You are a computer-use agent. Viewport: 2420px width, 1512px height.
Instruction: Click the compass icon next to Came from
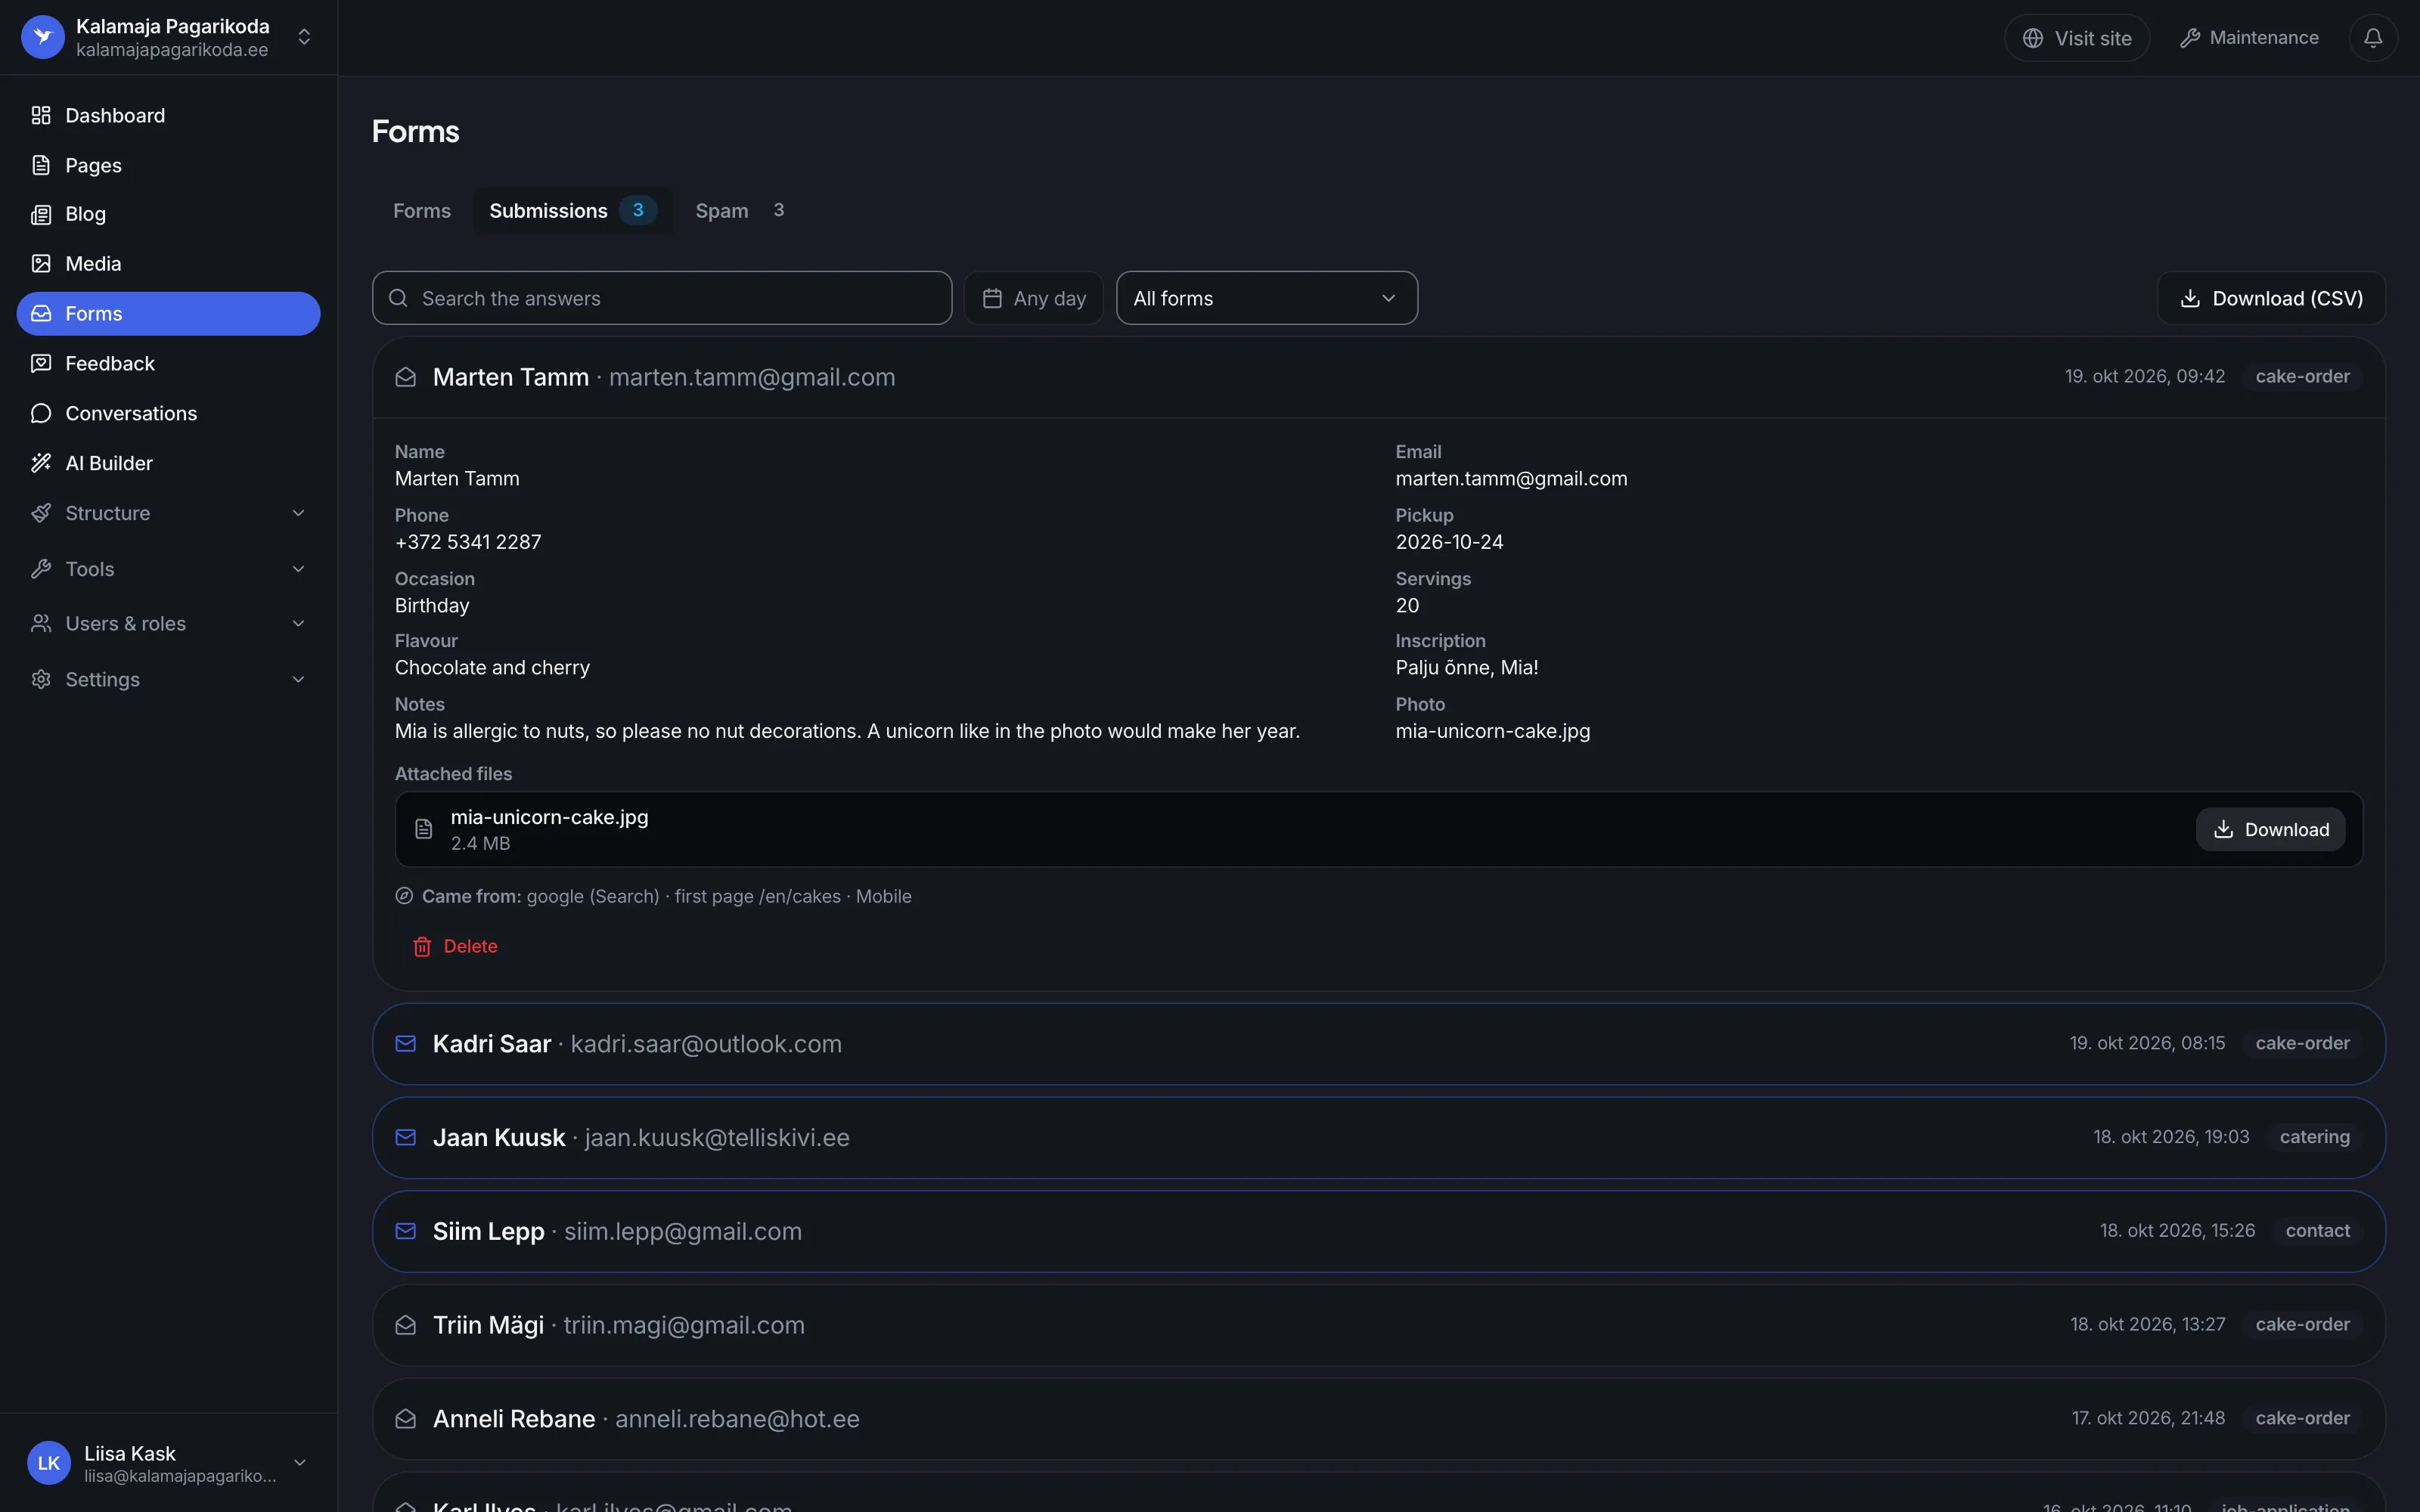[x=404, y=896]
